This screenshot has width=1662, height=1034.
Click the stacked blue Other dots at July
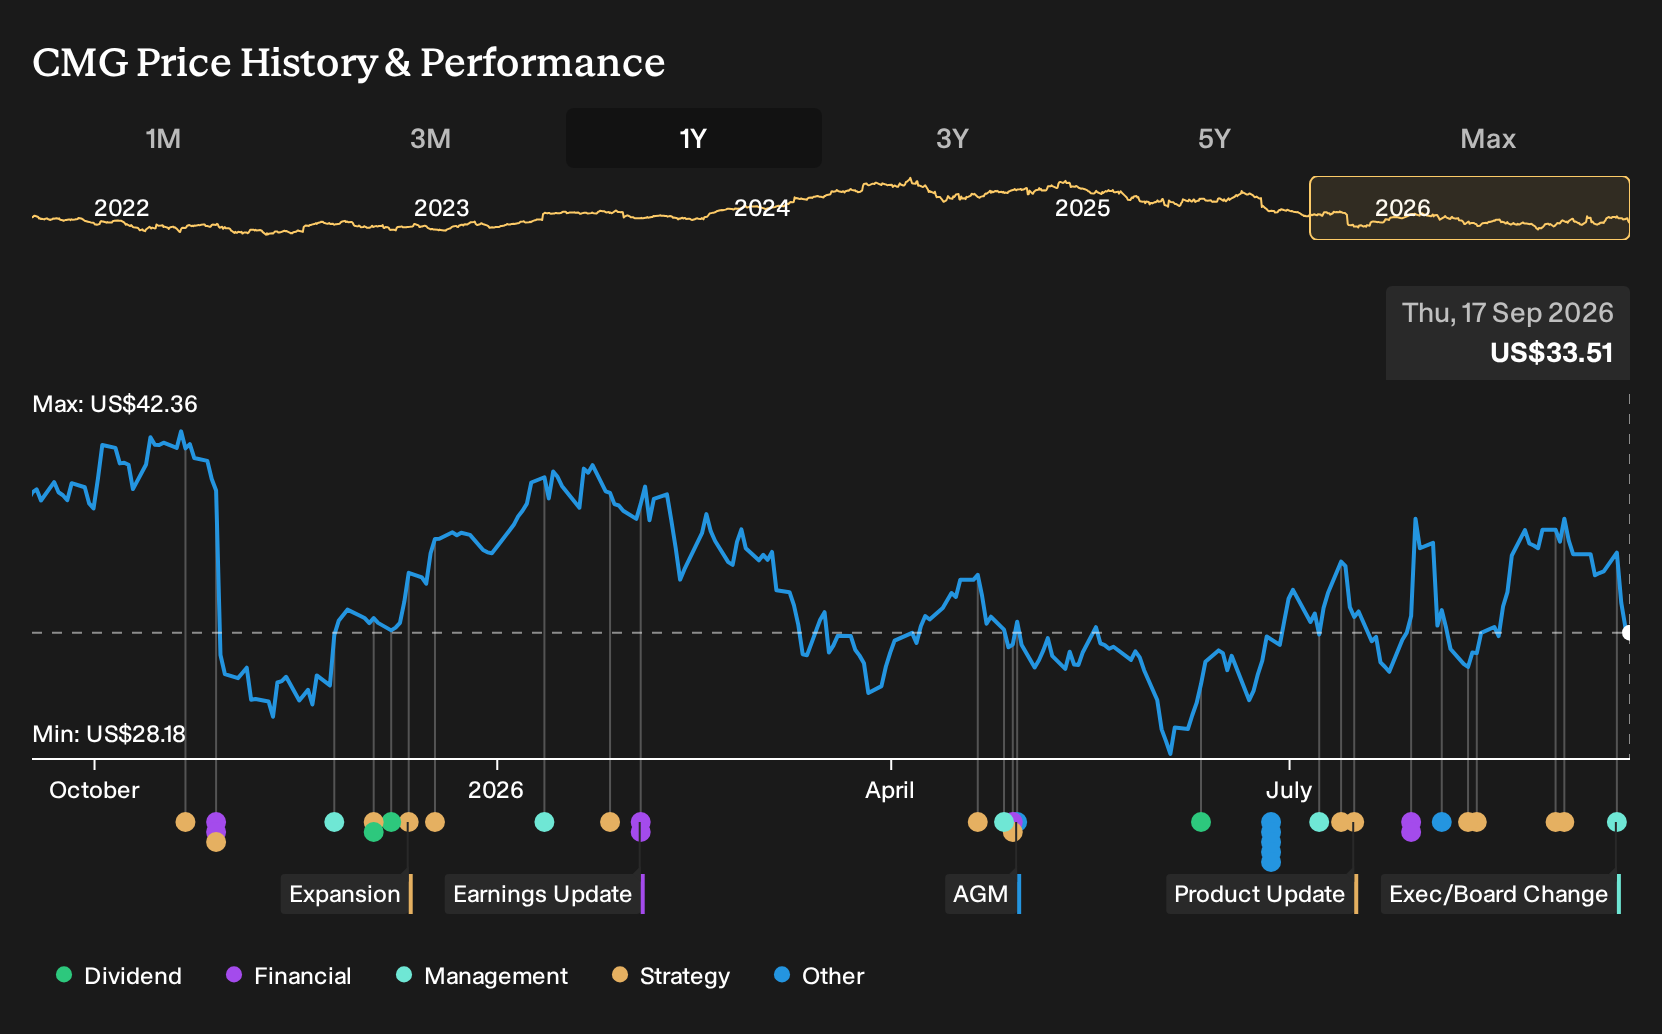pyautogui.click(x=1271, y=841)
